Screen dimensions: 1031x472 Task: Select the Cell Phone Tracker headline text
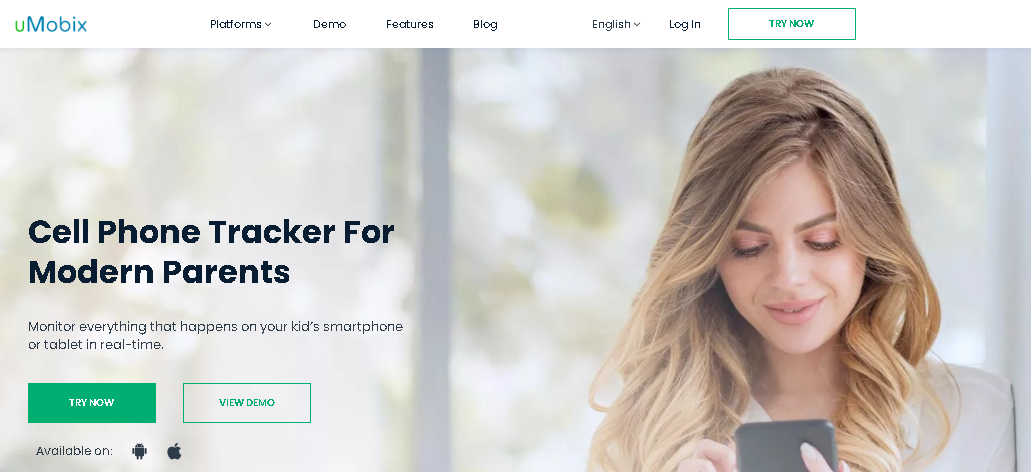pos(211,252)
